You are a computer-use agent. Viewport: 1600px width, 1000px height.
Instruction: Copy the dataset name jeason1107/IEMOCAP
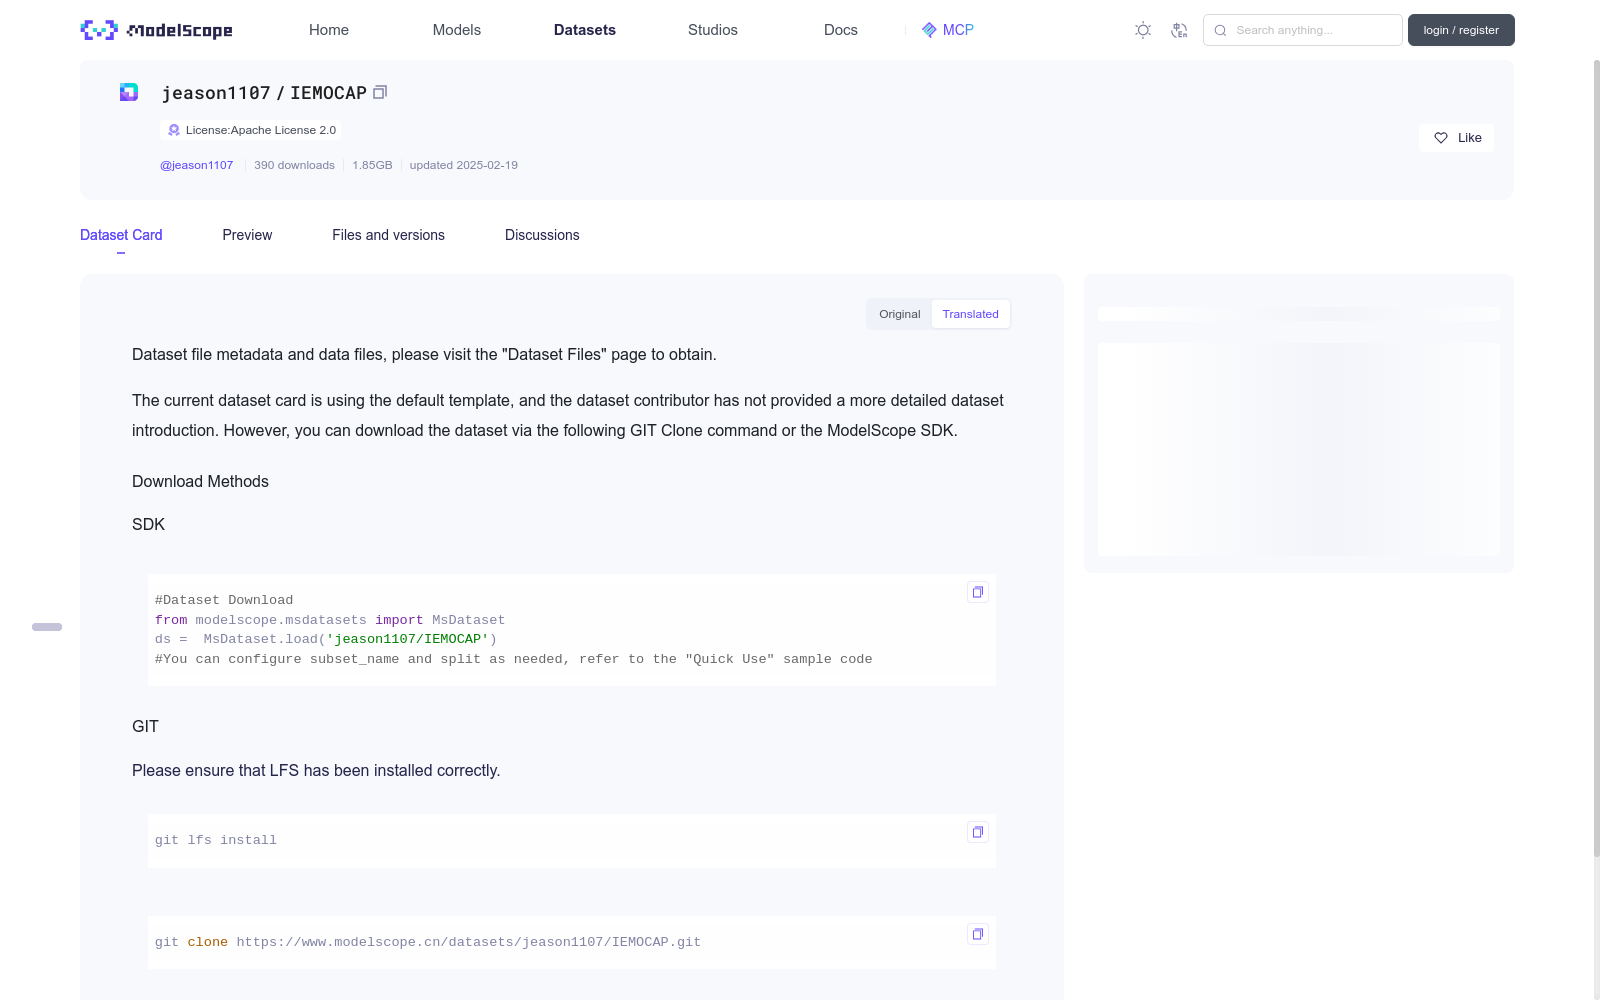coord(380,93)
